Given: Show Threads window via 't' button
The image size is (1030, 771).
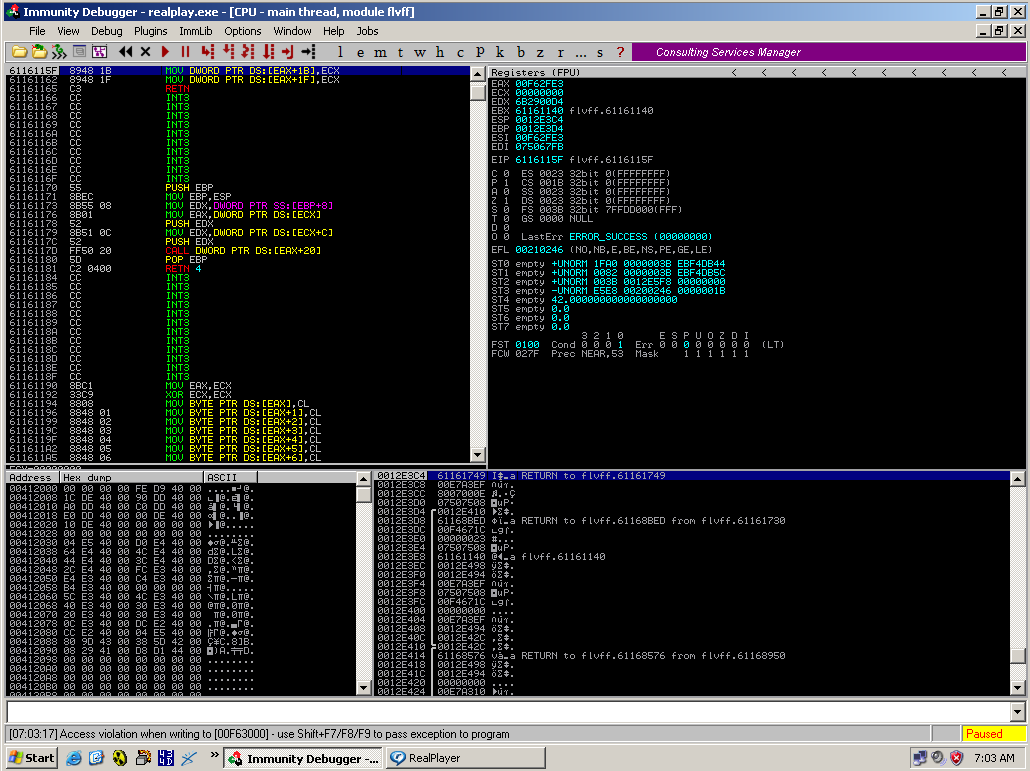Looking at the screenshot, I should click(x=400, y=52).
